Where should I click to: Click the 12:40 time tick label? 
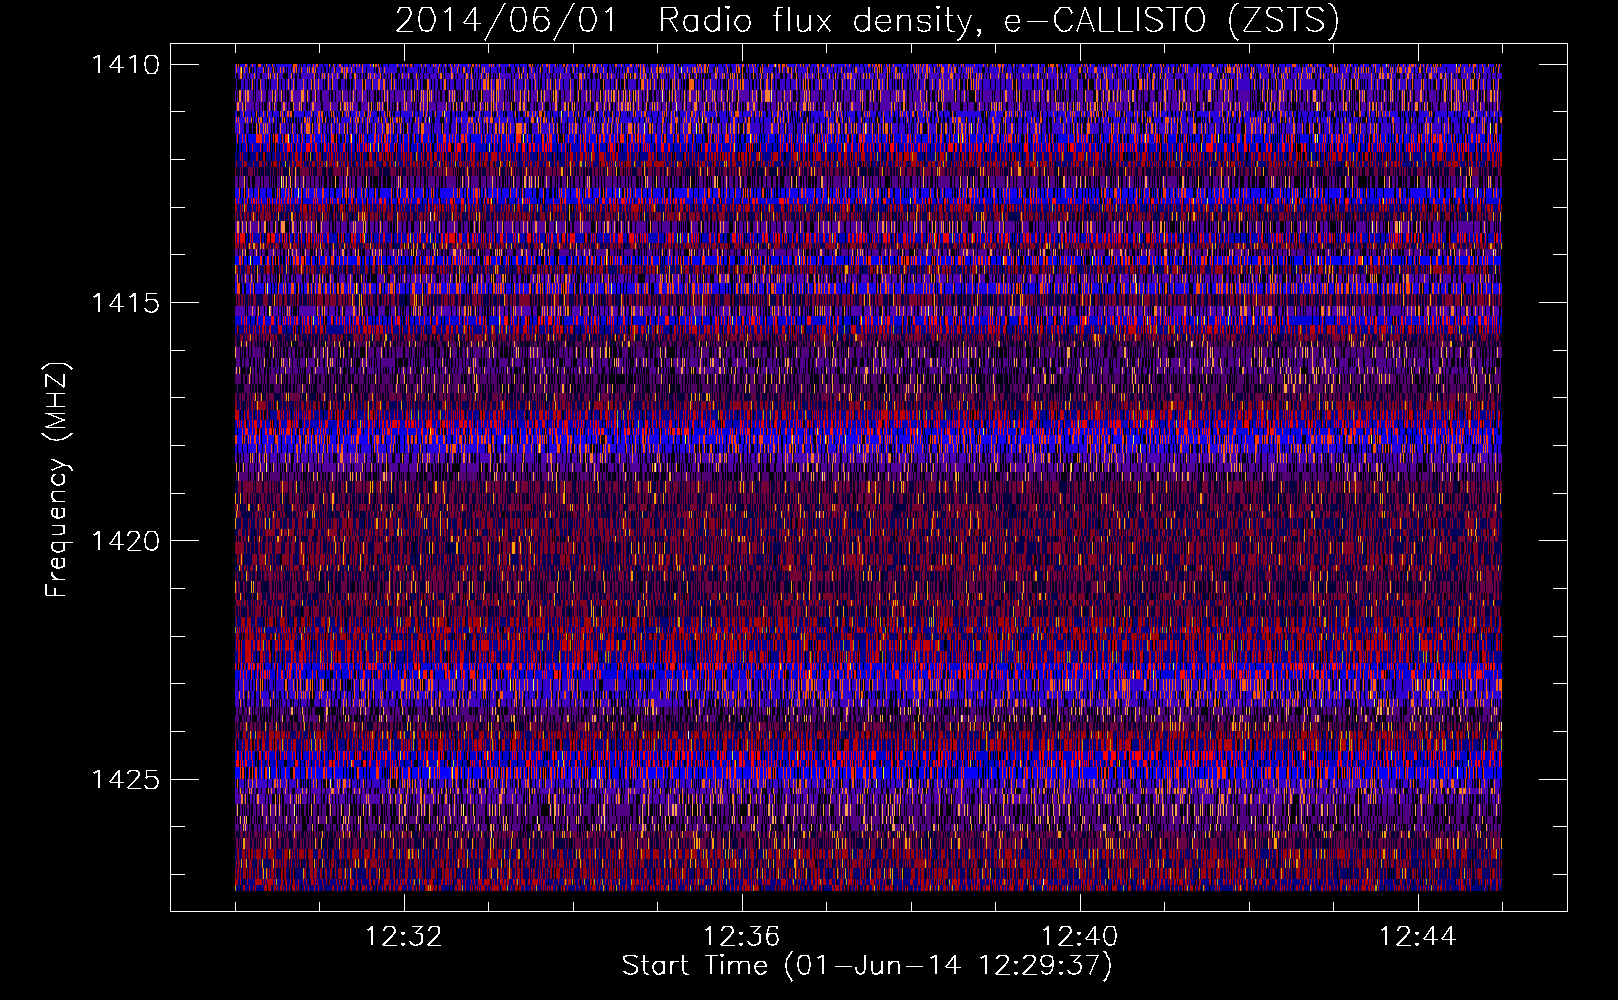tap(1080, 937)
